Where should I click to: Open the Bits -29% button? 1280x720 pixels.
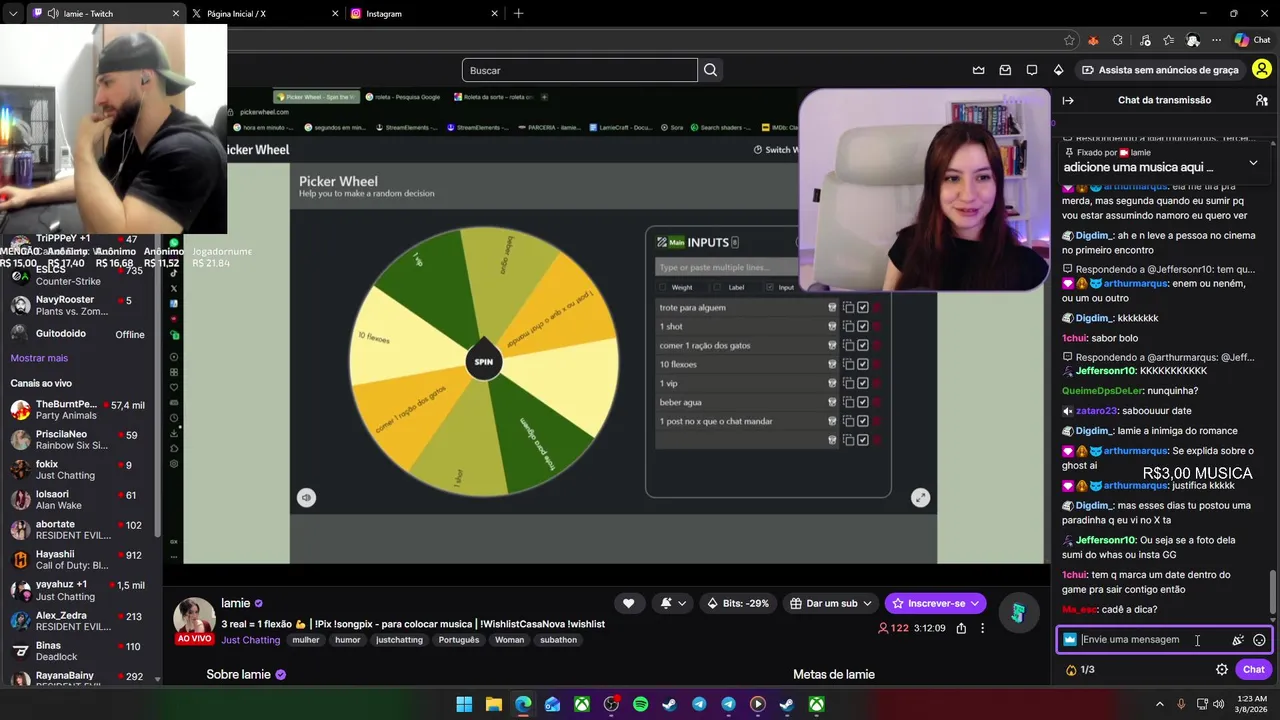point(738,603)
